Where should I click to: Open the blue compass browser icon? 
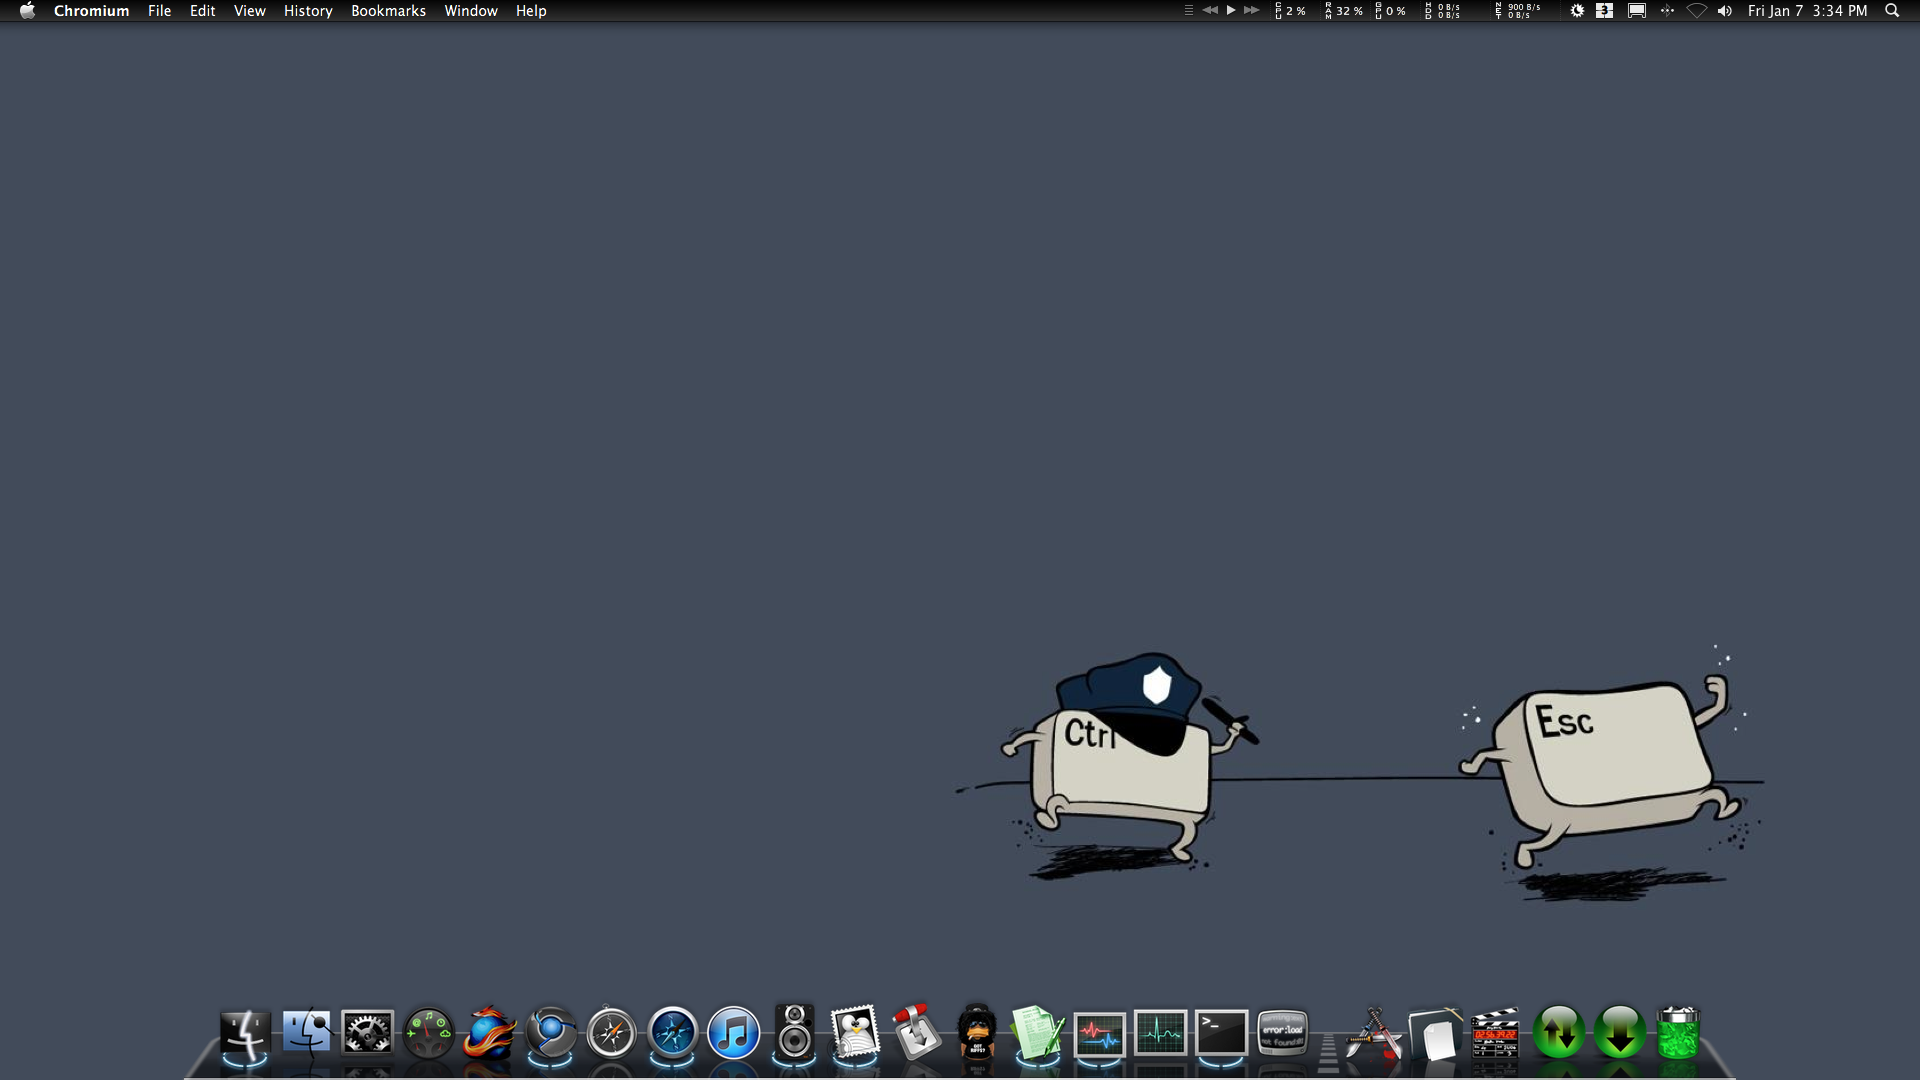click(672, 1033)
